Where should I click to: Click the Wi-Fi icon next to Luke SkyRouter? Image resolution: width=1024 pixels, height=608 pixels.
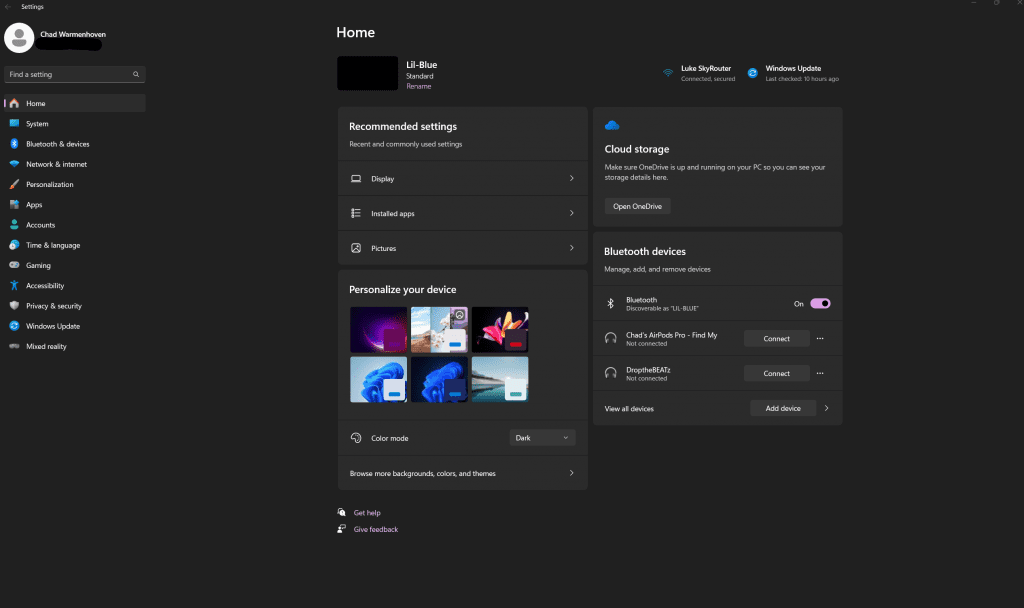[x=668, y=72]
